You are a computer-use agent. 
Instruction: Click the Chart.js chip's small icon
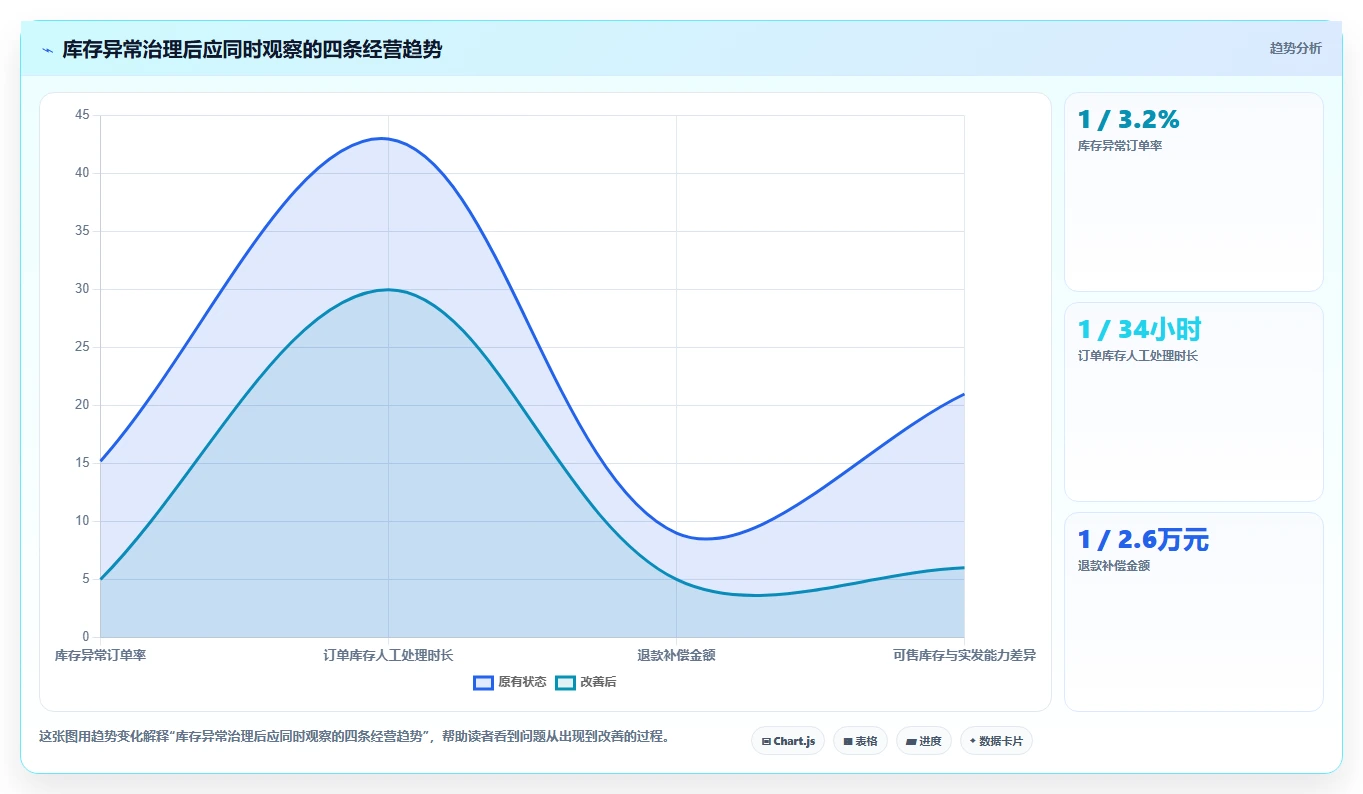[766, 742]
